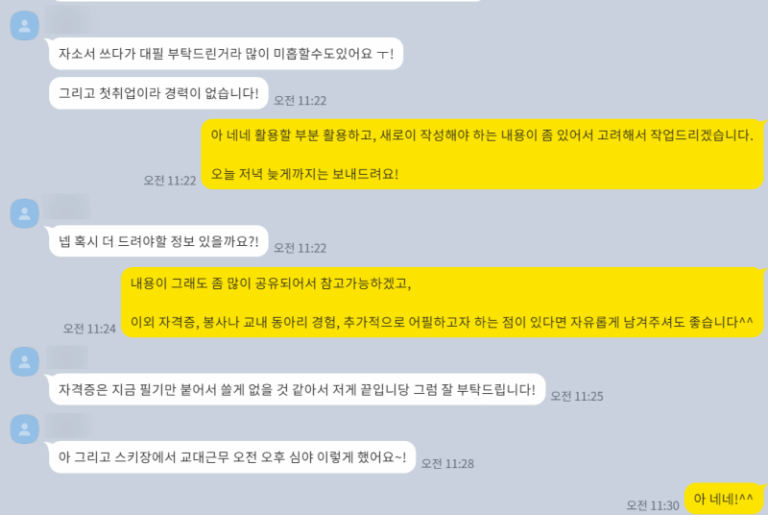The width and height of the screenshot is (768, 515).
Task: Click the yellow 아 네네 활용할 부분 bubble
Action: [482, 154]
